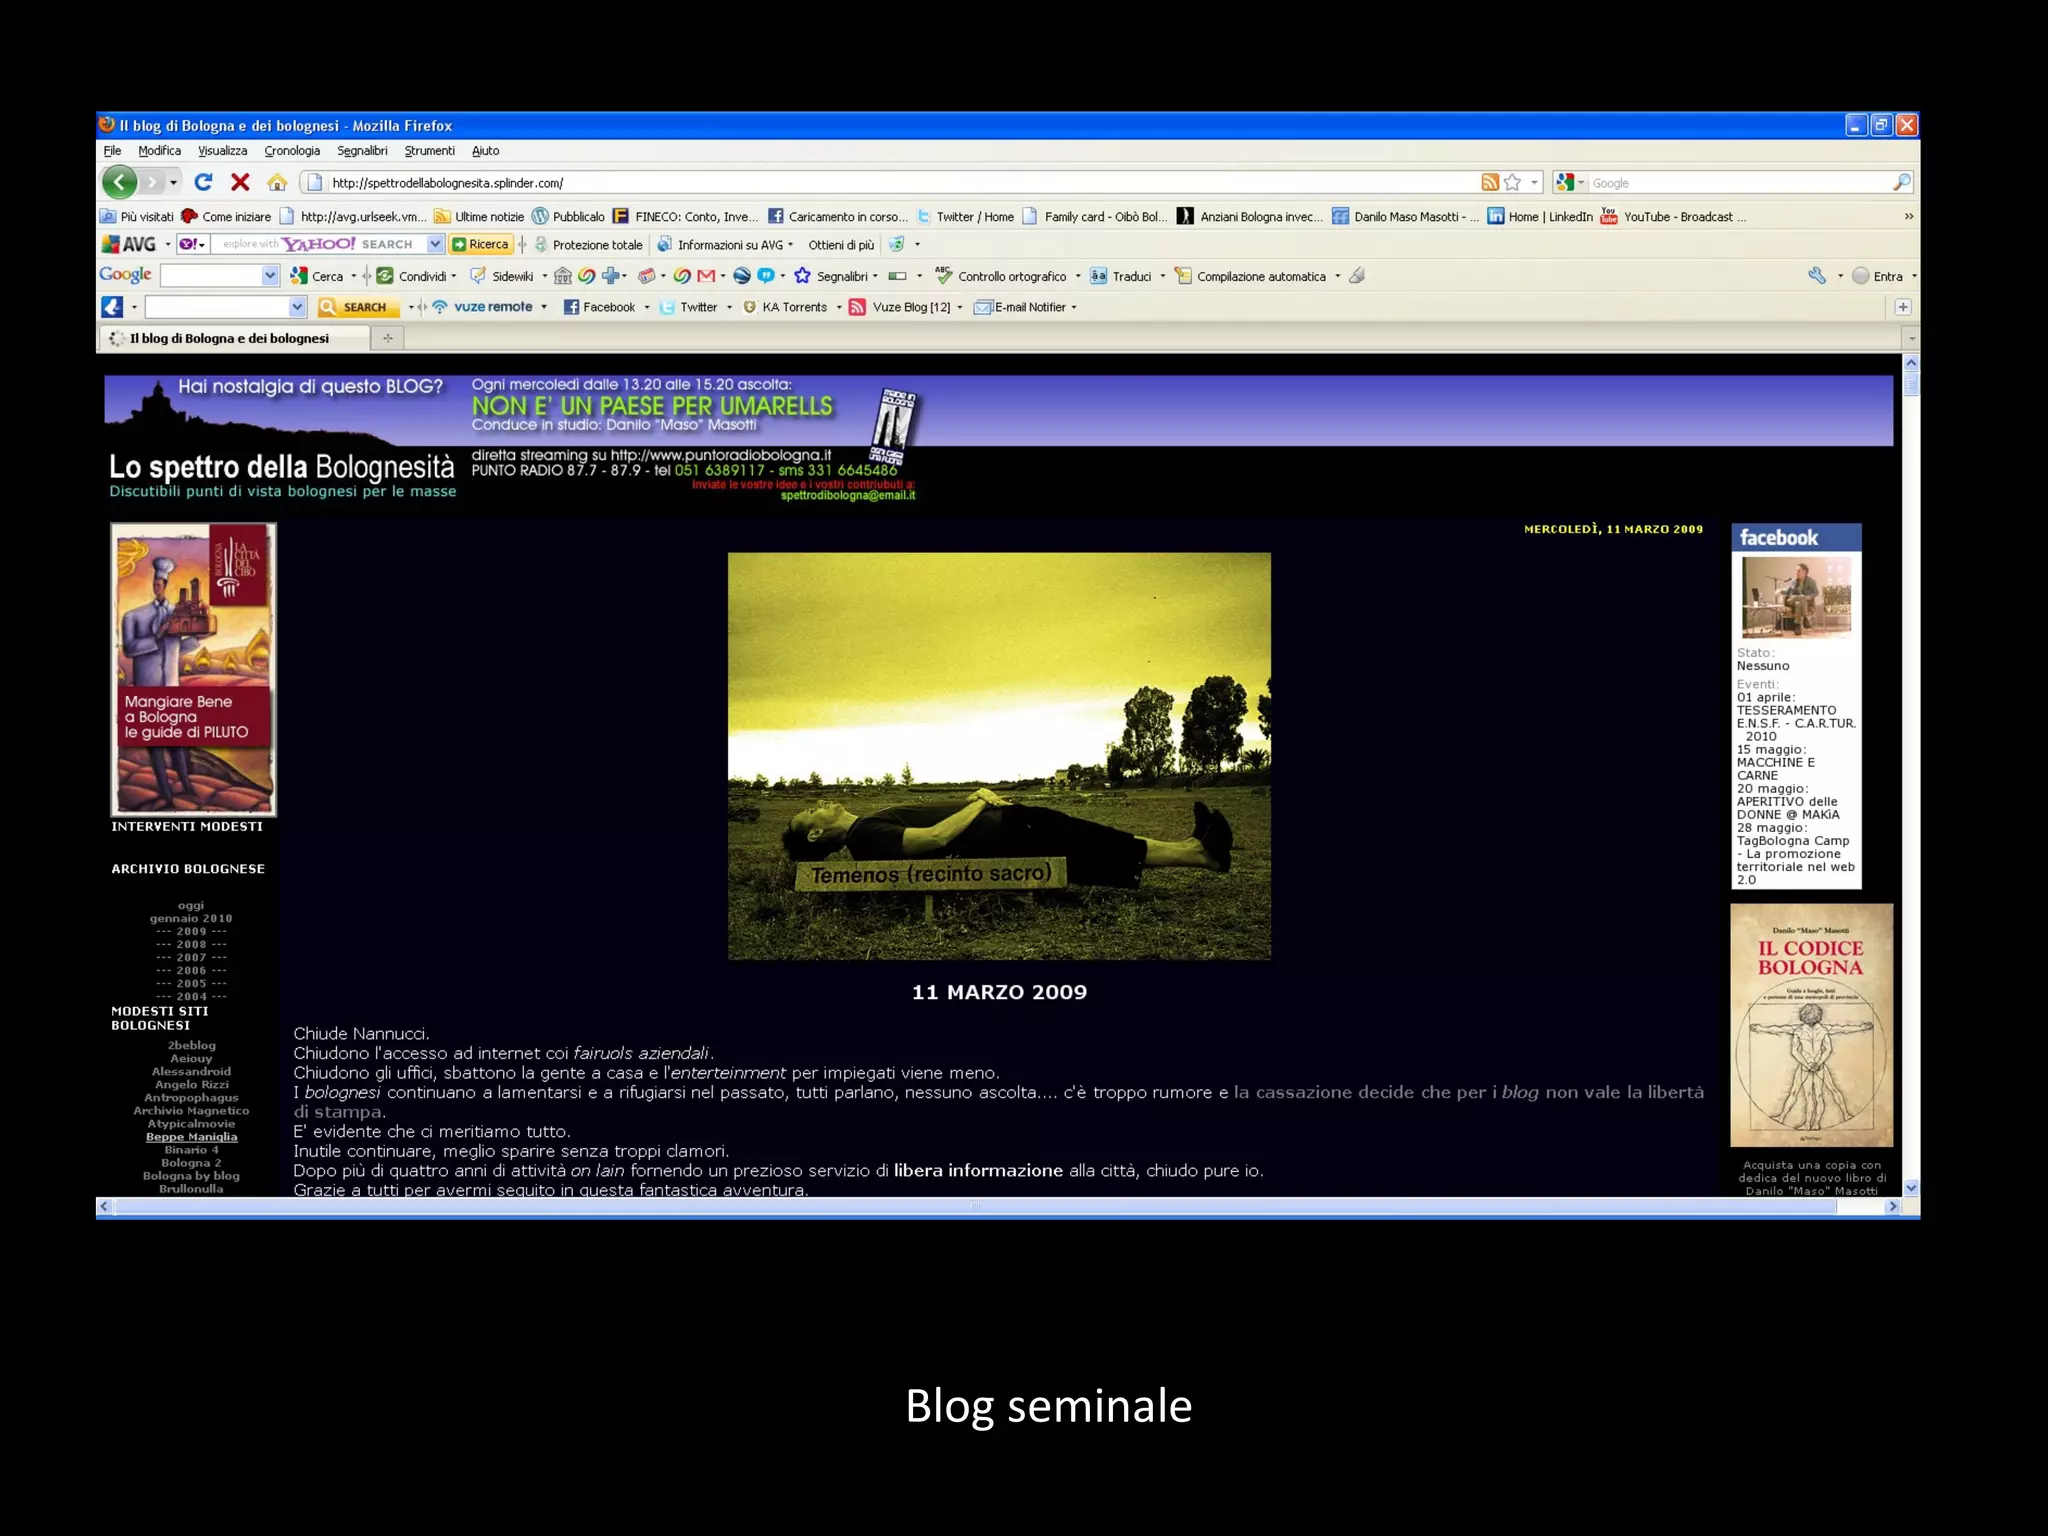
Task: Click the Mangiare Bene a Bologna guide image
Action: pyautogui.click(x=193, y=670)
